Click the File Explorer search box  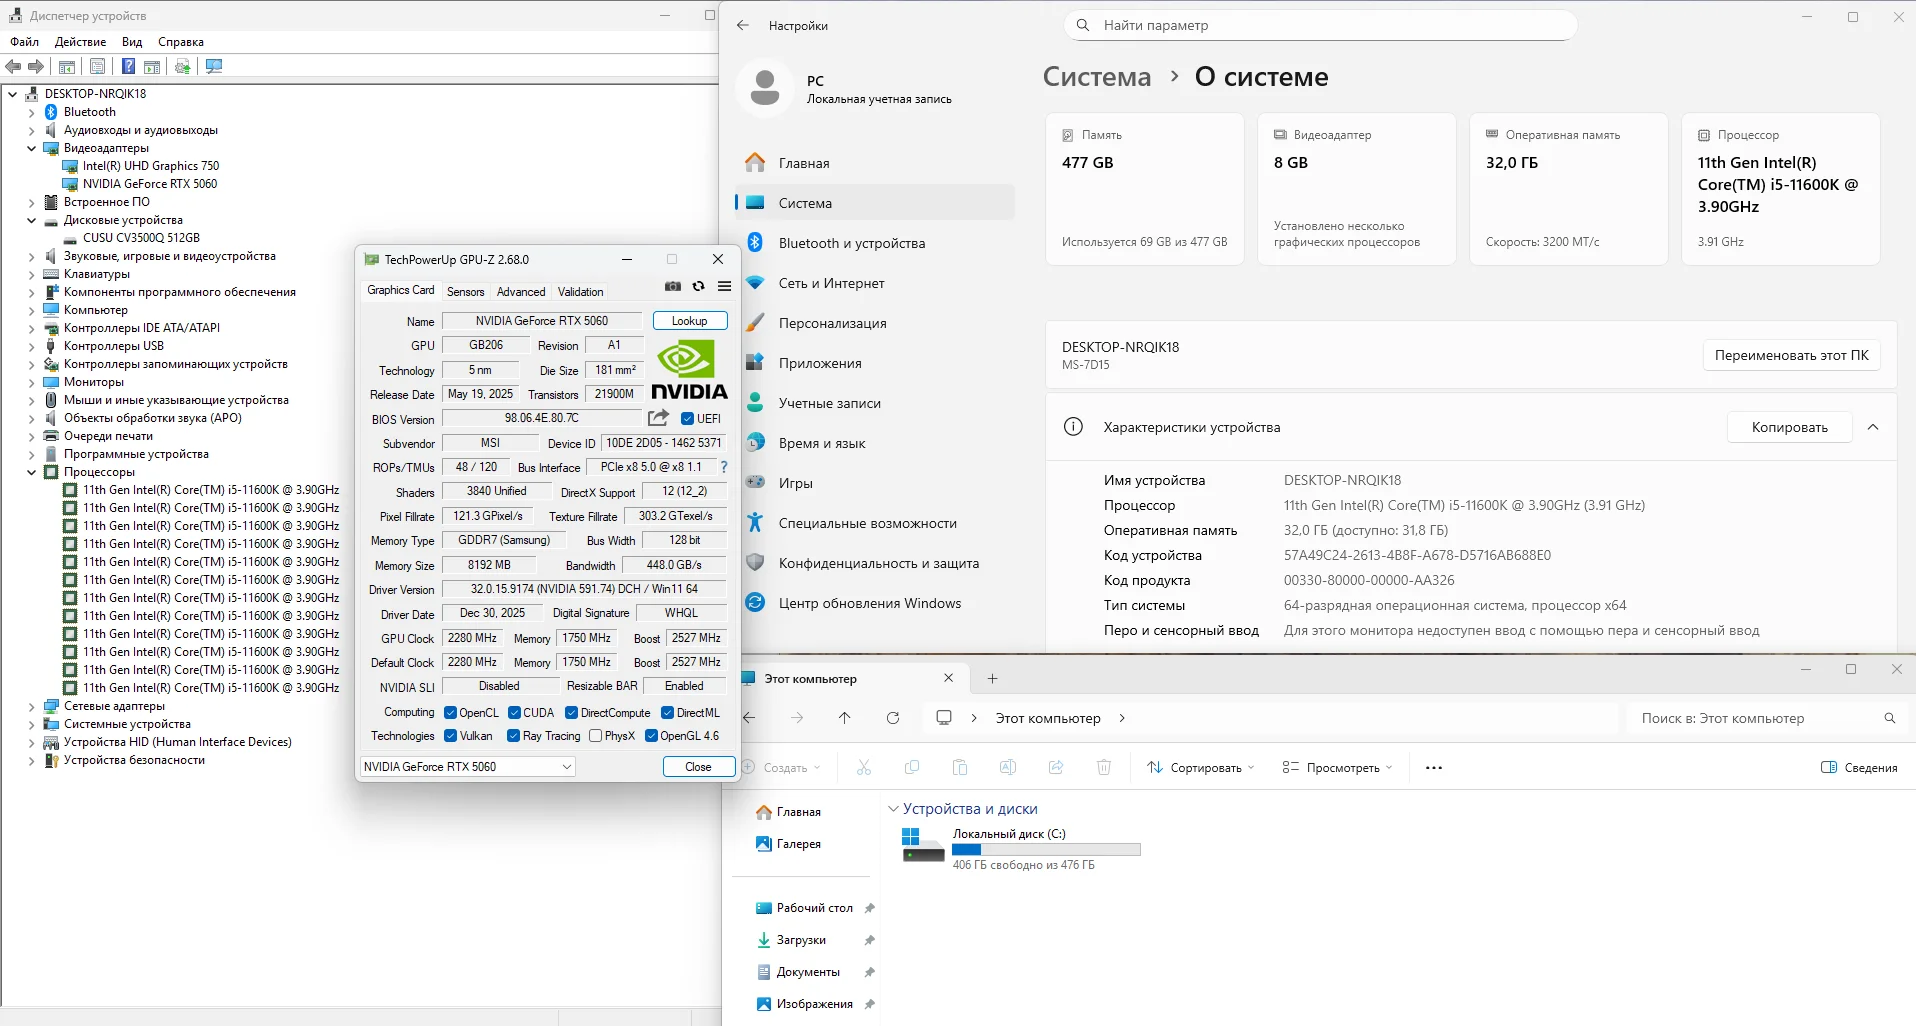(1767, 718)
